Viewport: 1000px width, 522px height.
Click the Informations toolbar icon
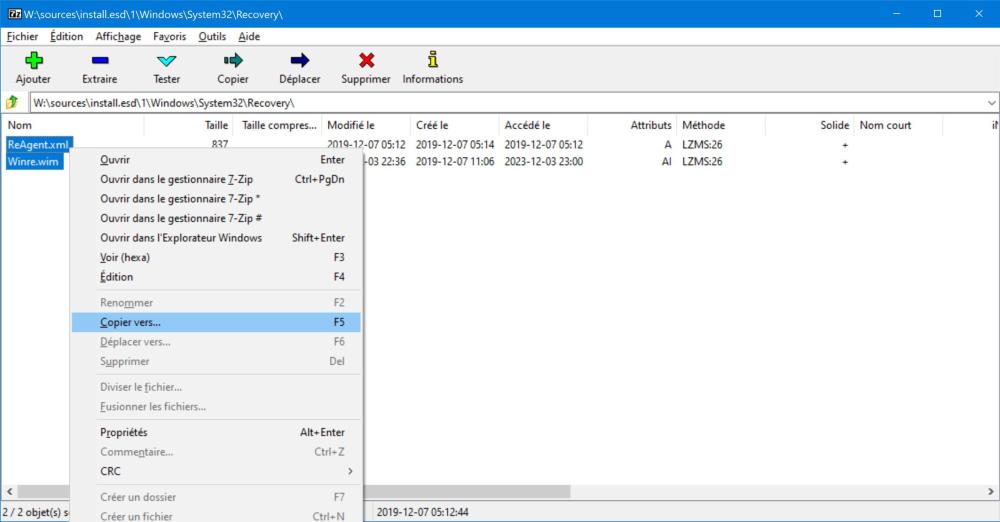click(433, 60)
